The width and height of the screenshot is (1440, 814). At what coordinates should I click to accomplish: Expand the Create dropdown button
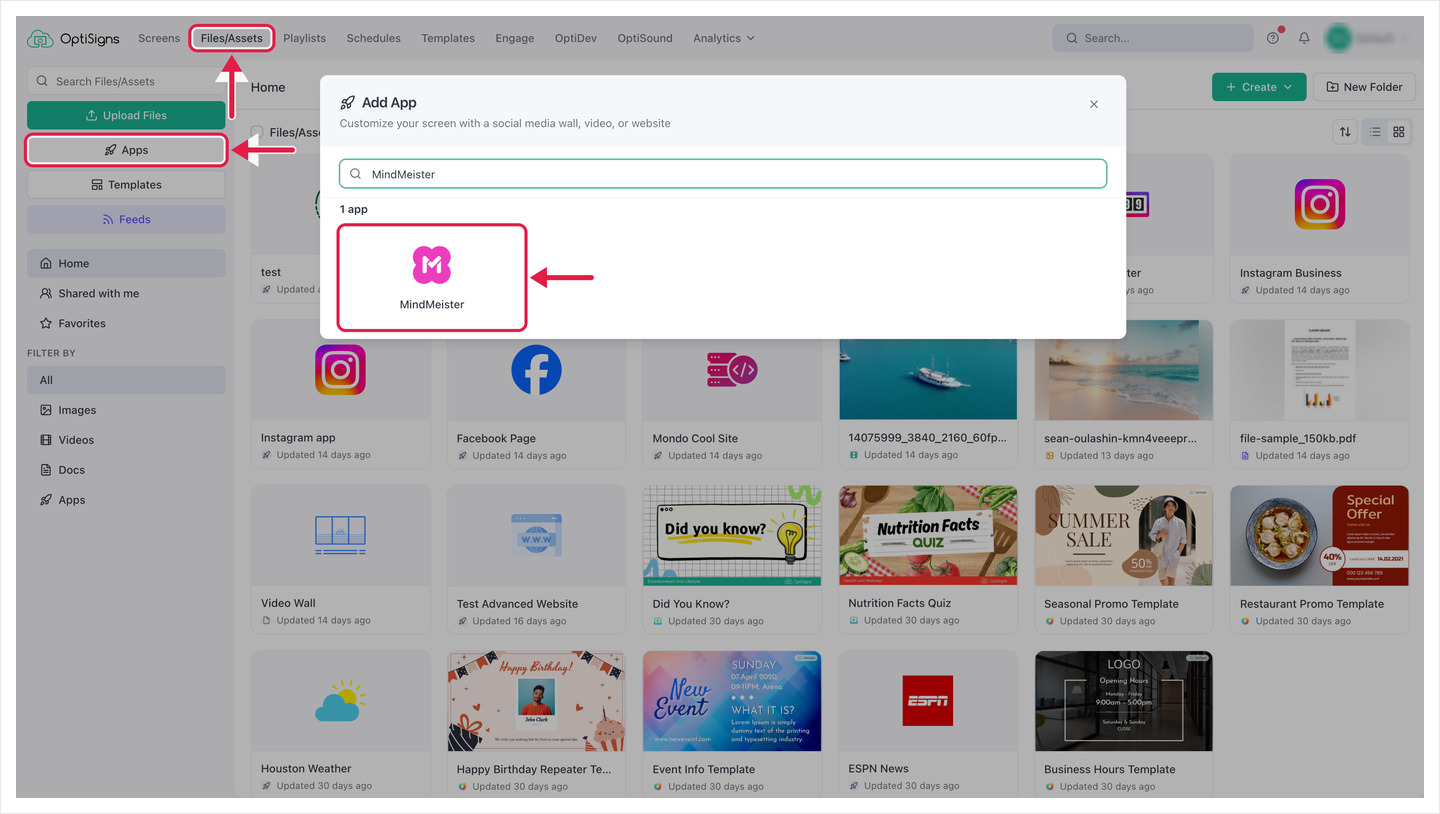1259,87
